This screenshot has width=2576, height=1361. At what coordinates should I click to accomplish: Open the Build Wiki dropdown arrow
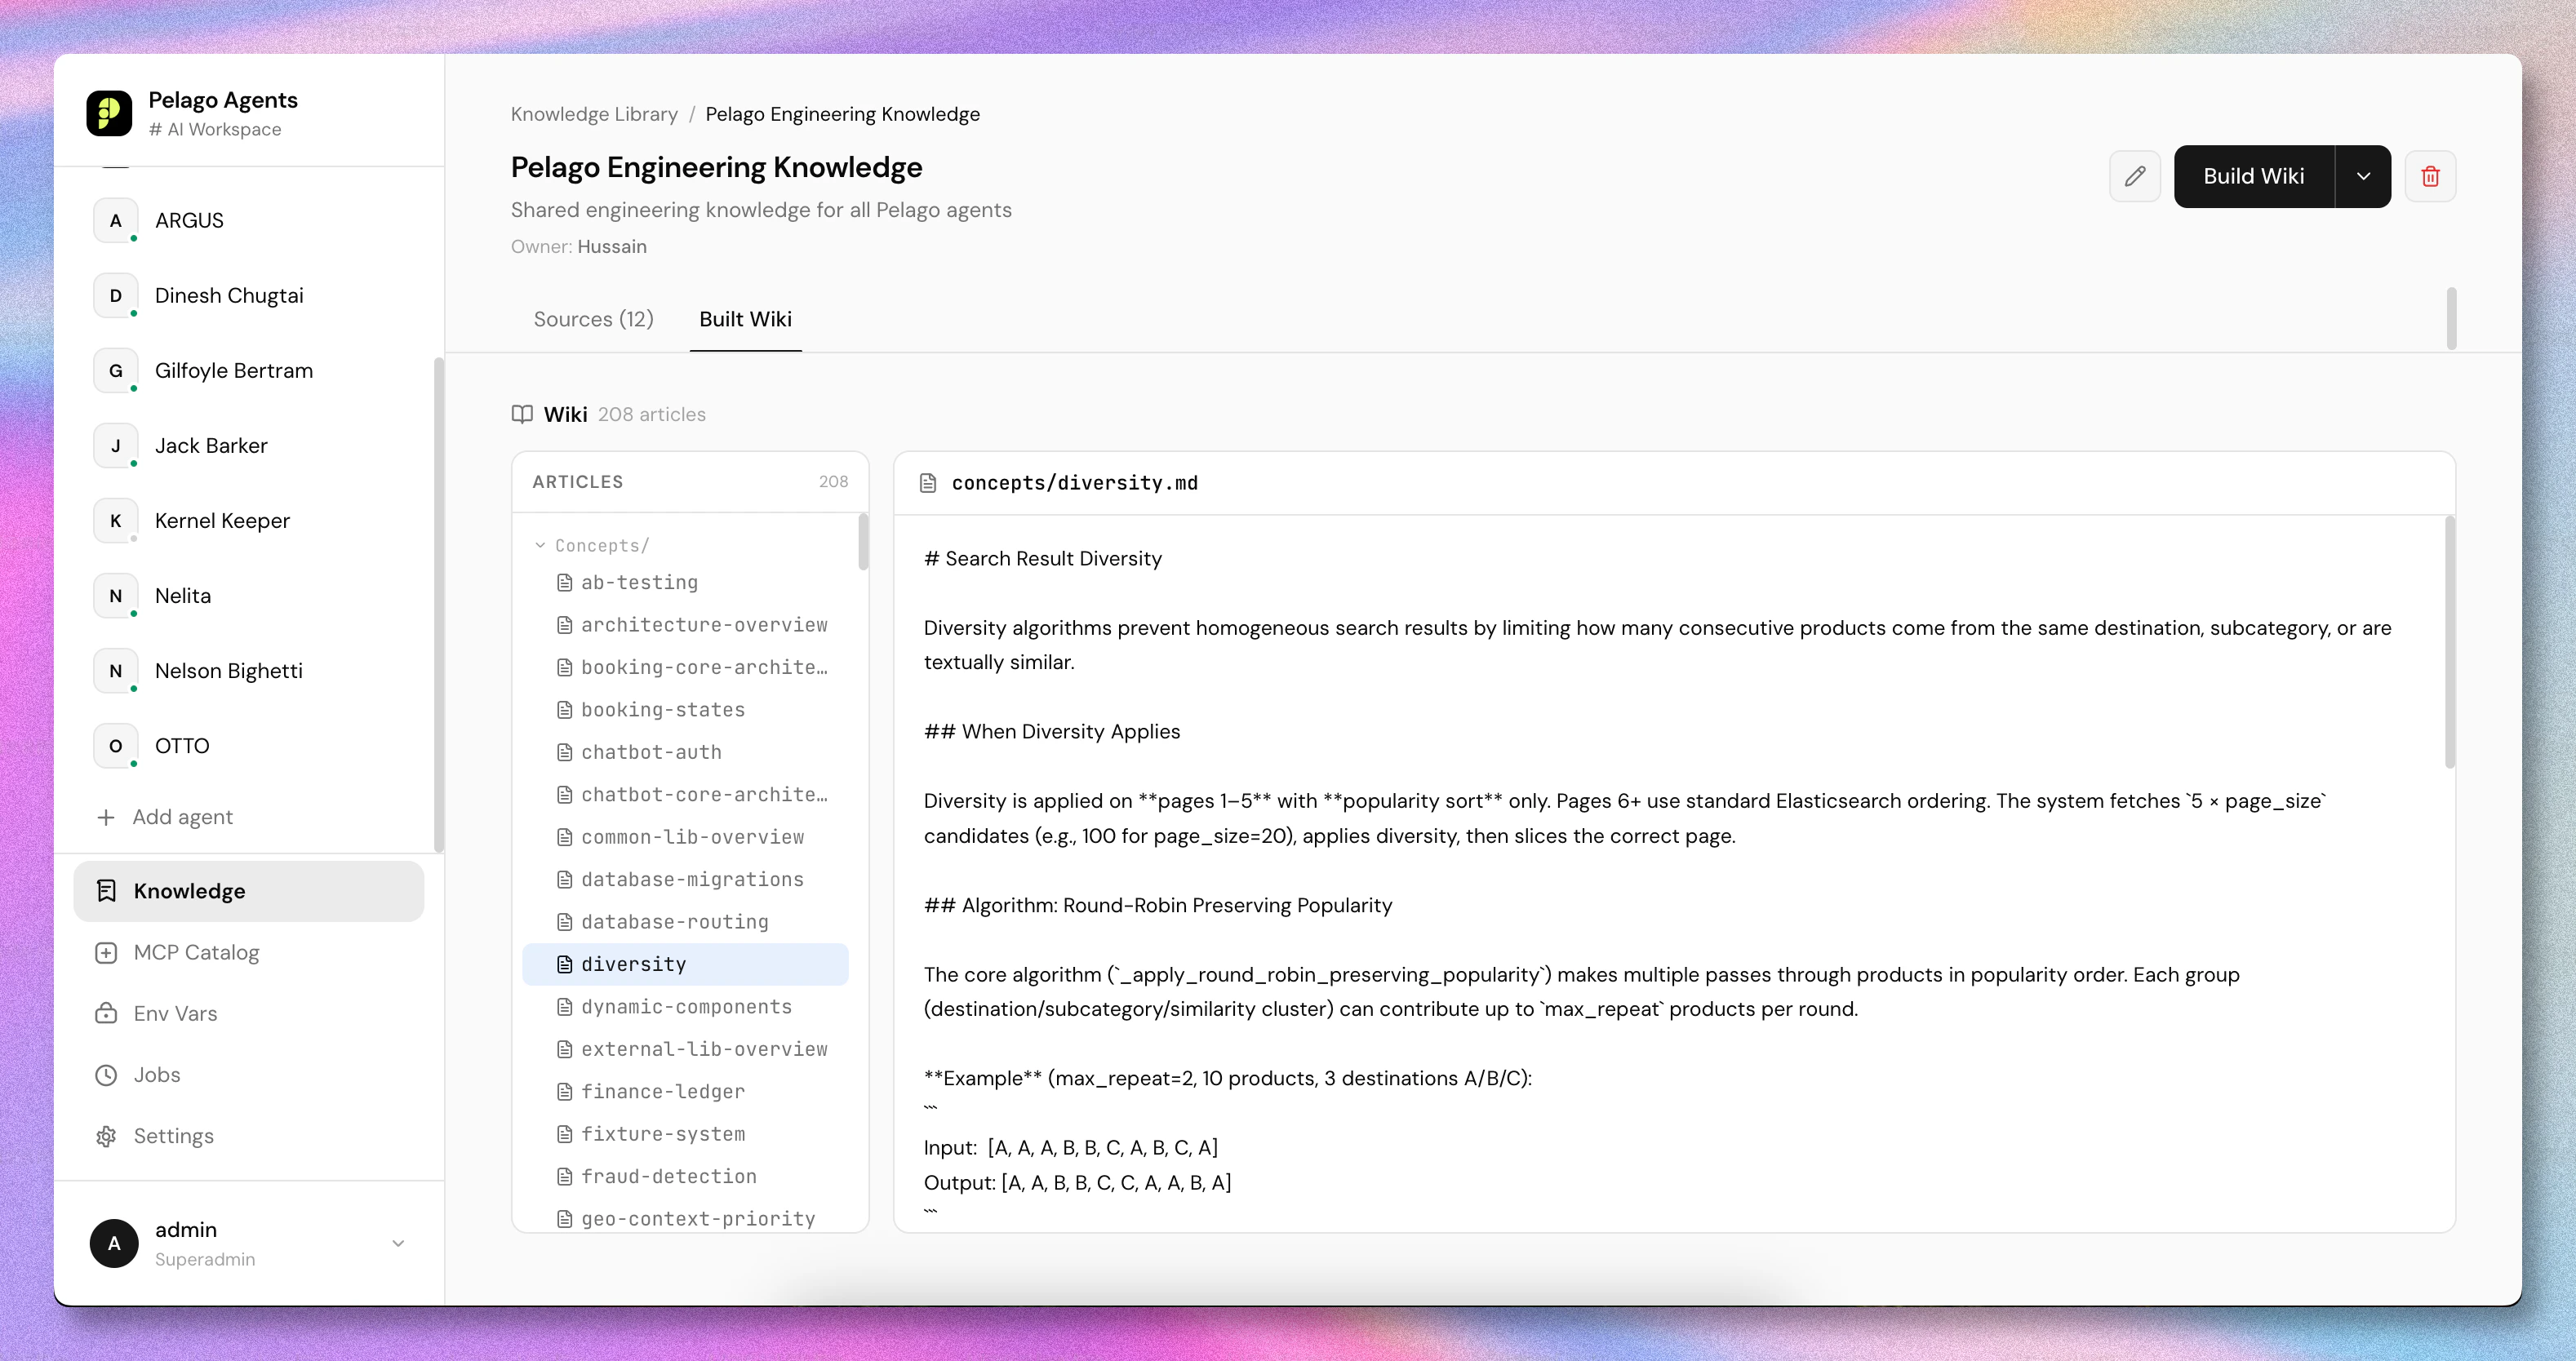pyautogui.click(x=2362, y=176)
